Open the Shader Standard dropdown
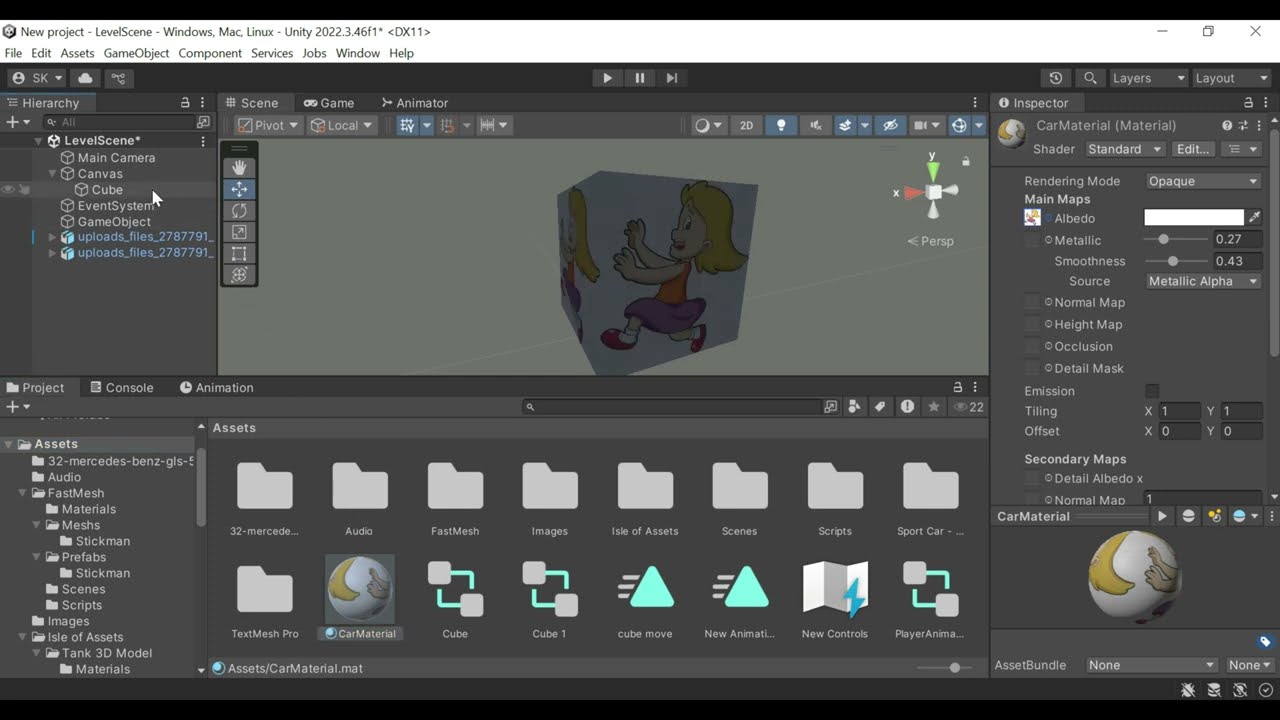This screenshot has height=720, width=1280. click(x=1125, y=149)
